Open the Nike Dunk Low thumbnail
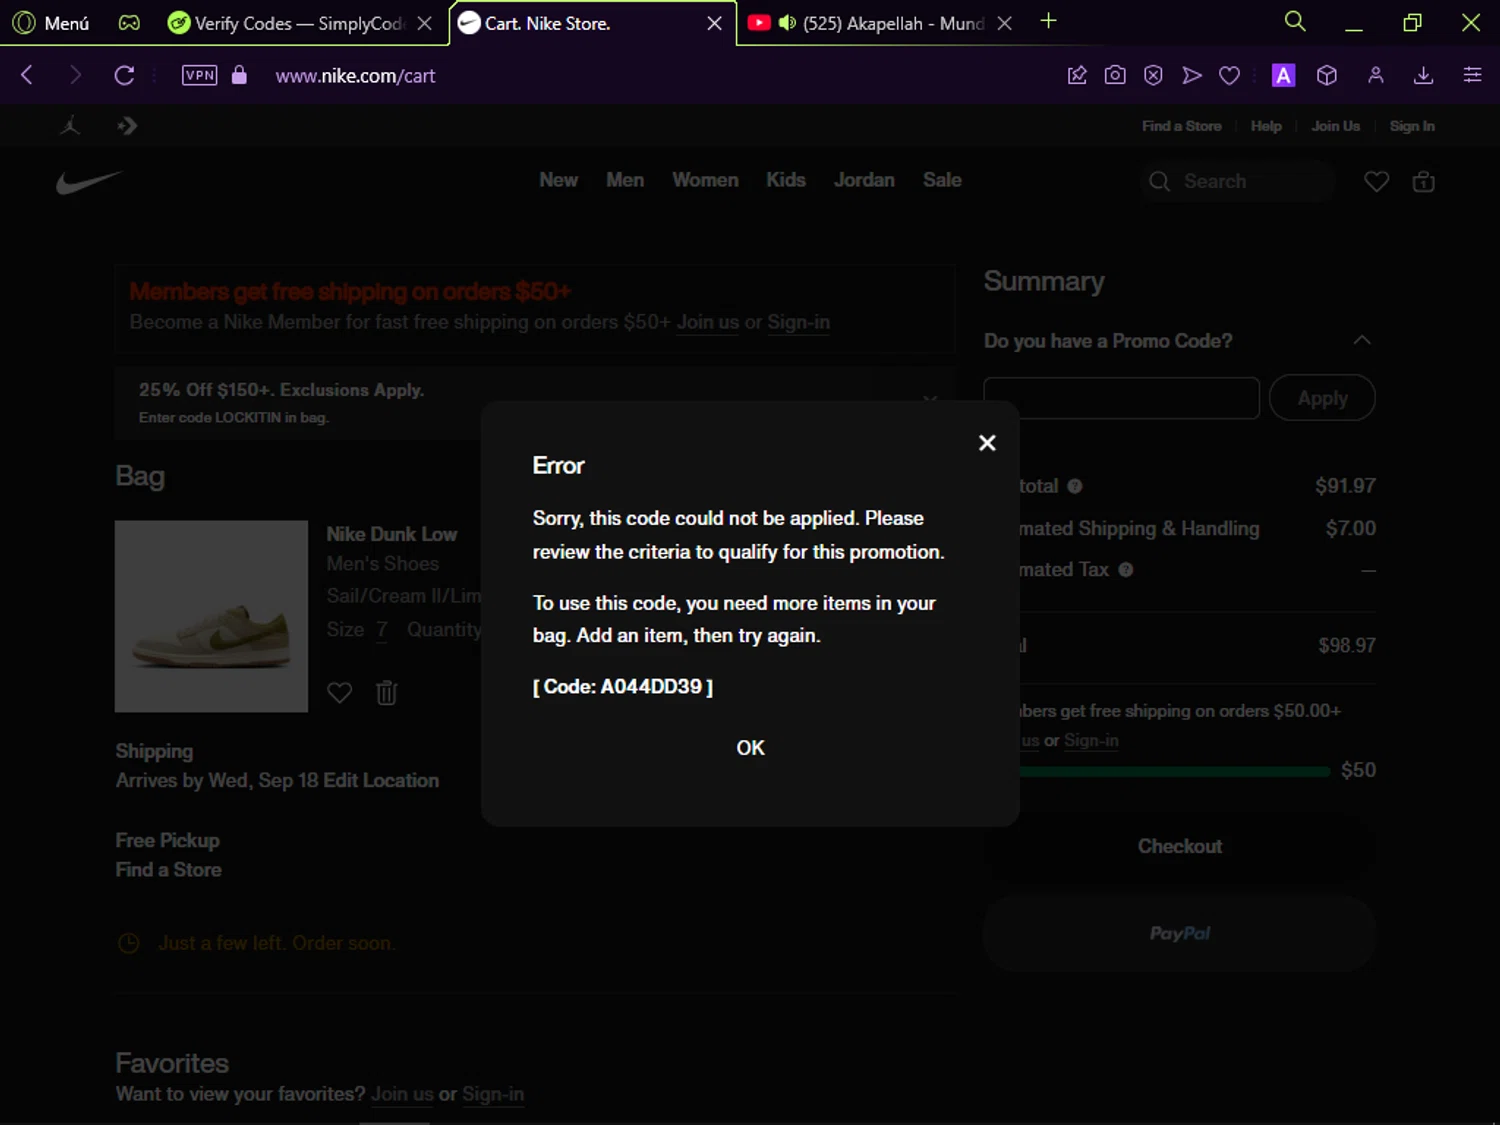Image resolution: width=1500 pixels, height=1125 pixels. click(x=211, y=616)
